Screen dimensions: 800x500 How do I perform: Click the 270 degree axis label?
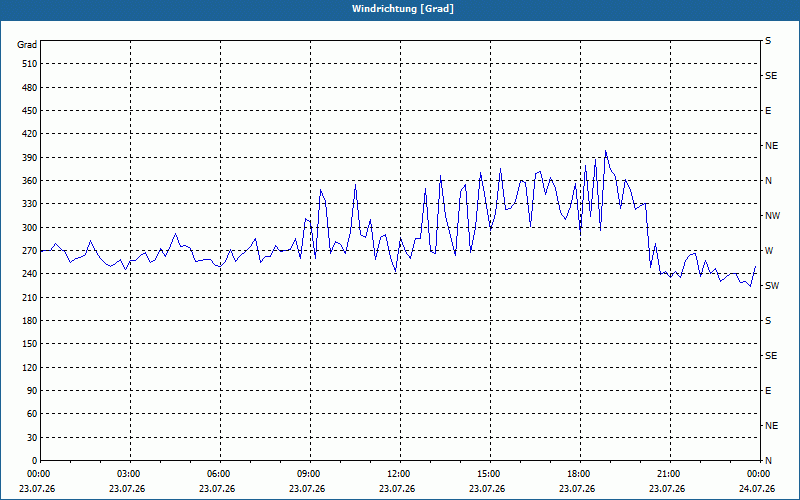pyautogui.click(x=30, y=251)
